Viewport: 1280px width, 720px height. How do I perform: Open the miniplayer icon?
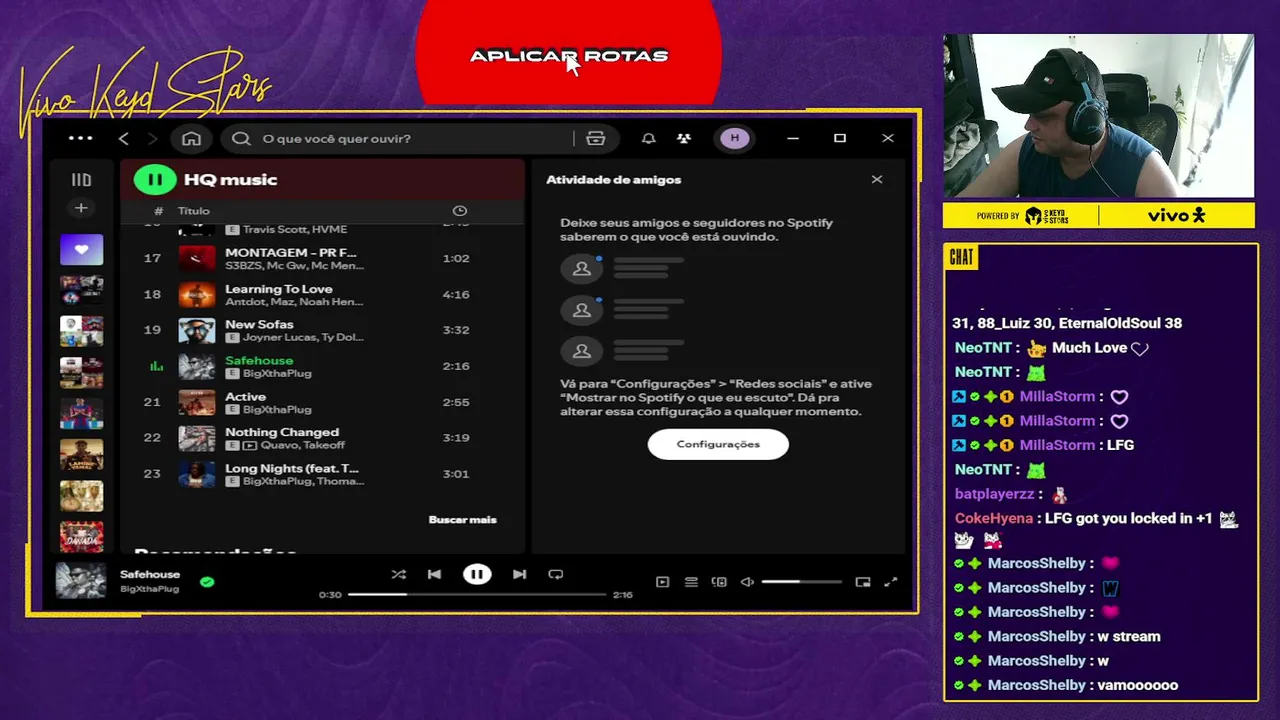863,582
